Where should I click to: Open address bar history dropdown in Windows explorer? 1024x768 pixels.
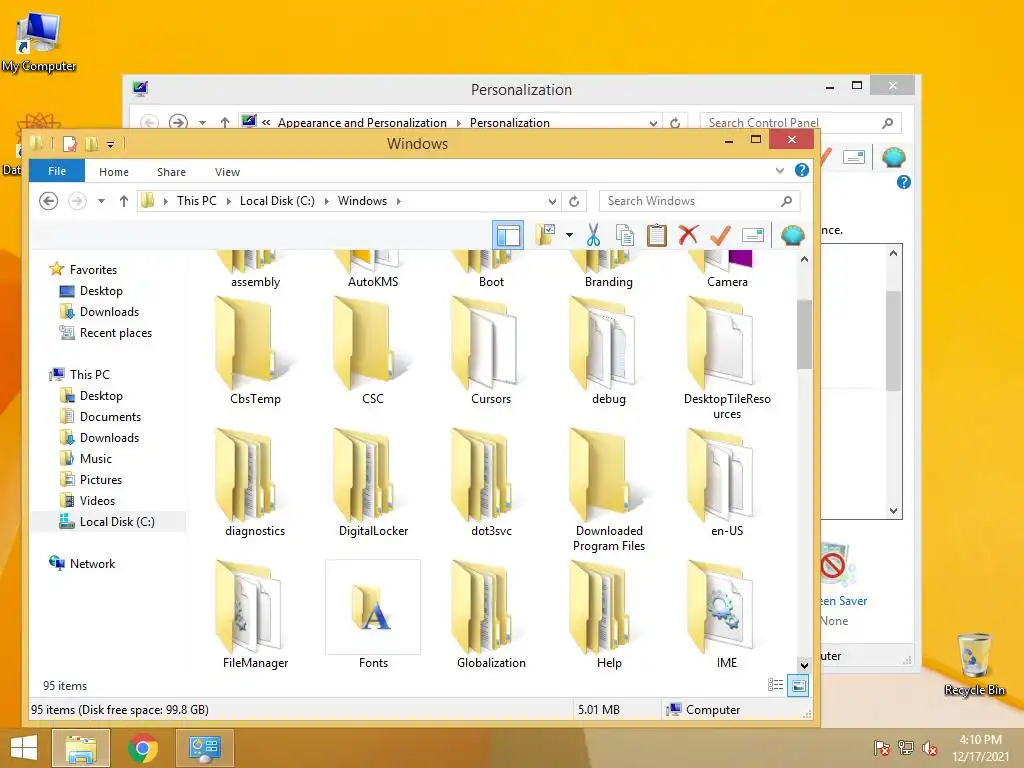[552, 201]
